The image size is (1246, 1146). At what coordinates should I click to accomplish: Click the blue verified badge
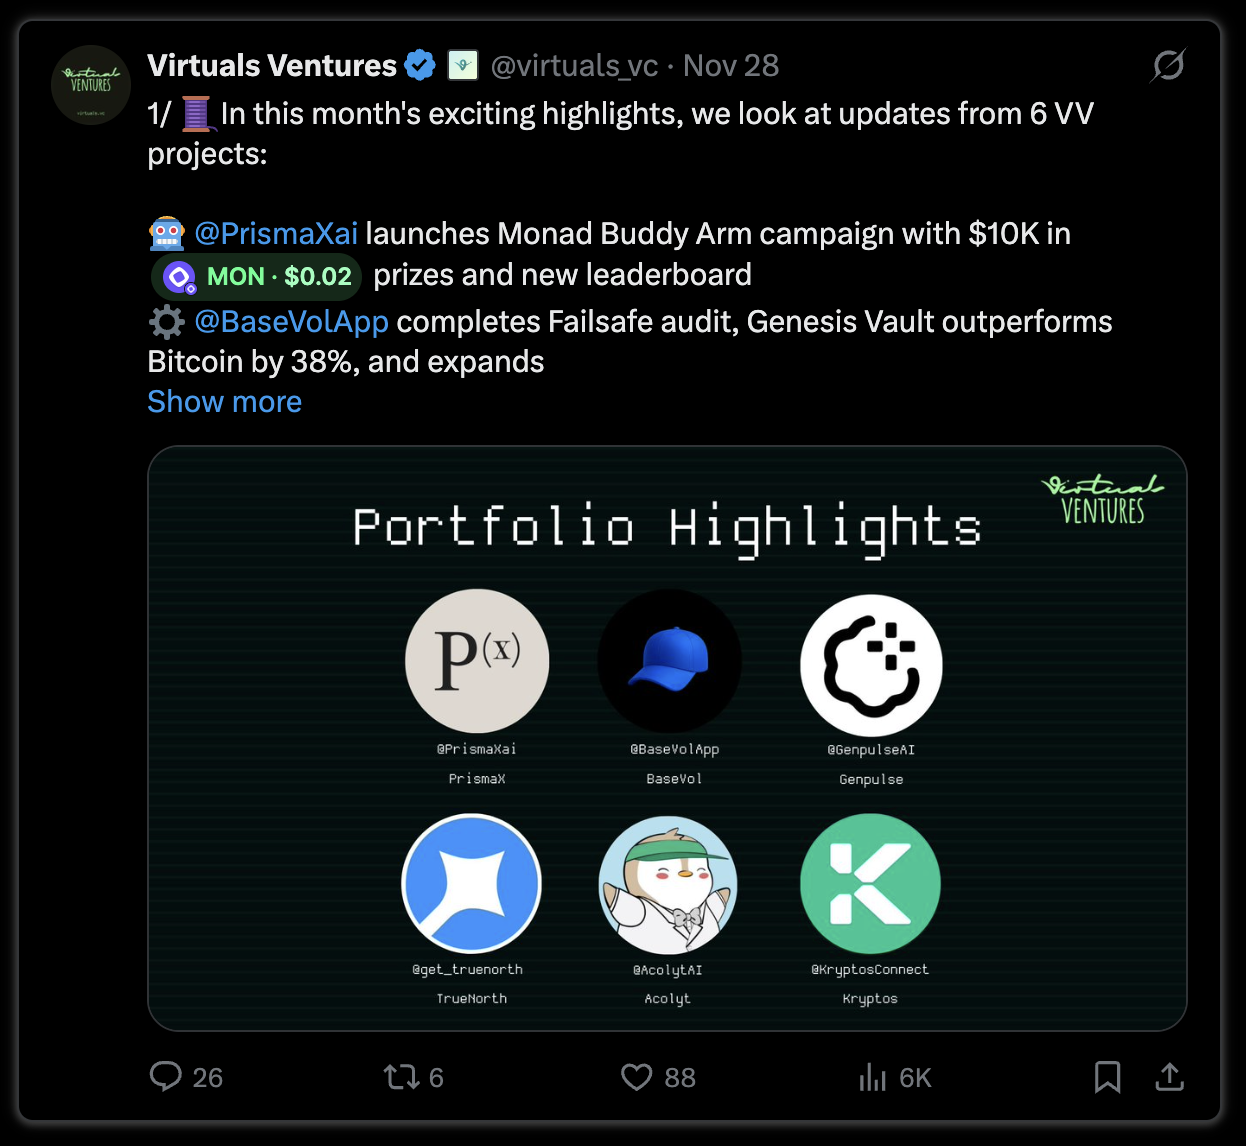pyautogui.click(x=420, y=66)
